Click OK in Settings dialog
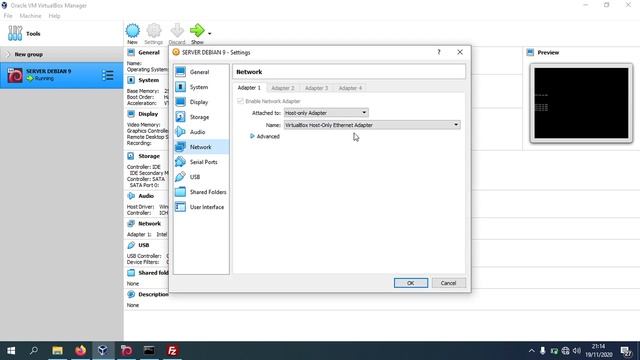This screenshot has width=640, height=360. click(411, 283)
